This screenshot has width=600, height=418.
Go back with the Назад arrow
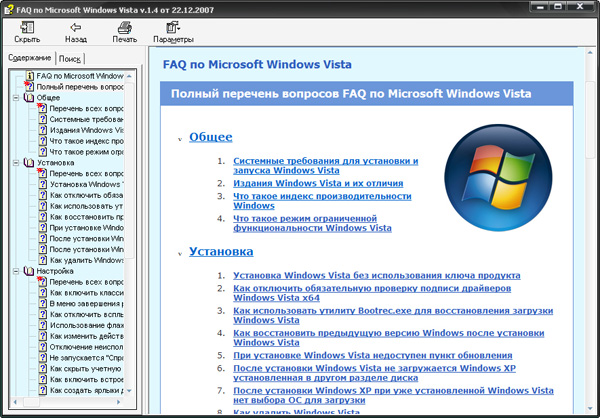tap(76, 27)
